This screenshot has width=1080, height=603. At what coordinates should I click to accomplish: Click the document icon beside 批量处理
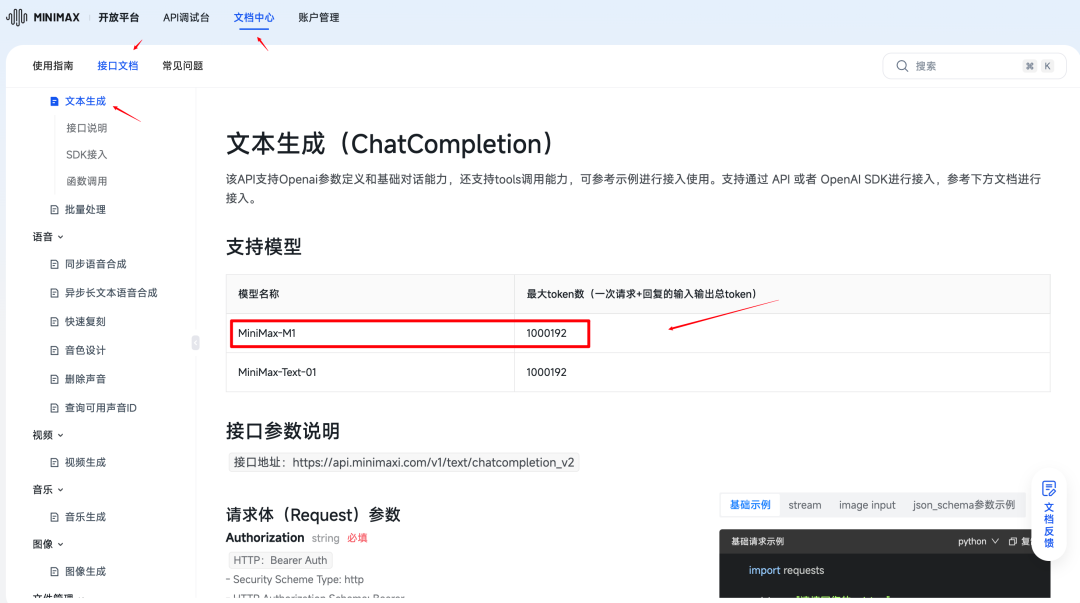tap(54, 209)
